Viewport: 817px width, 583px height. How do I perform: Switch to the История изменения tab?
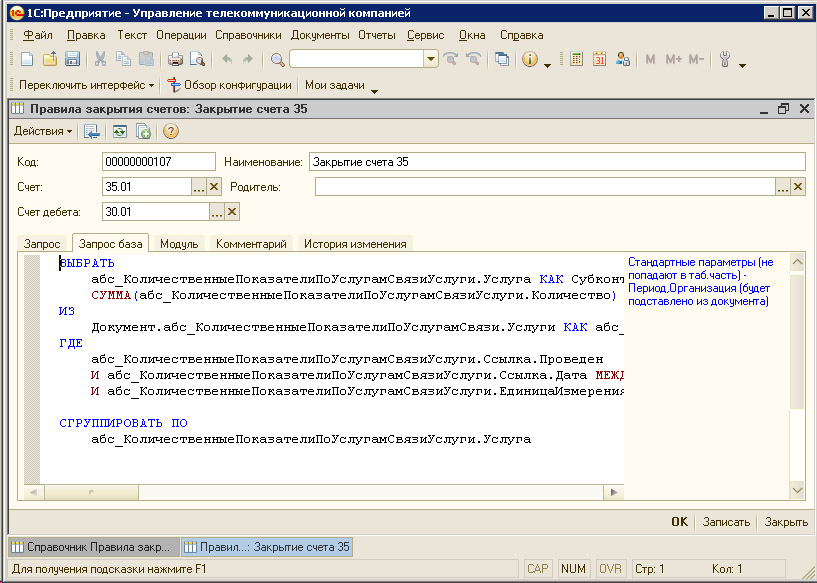(355, 243)
